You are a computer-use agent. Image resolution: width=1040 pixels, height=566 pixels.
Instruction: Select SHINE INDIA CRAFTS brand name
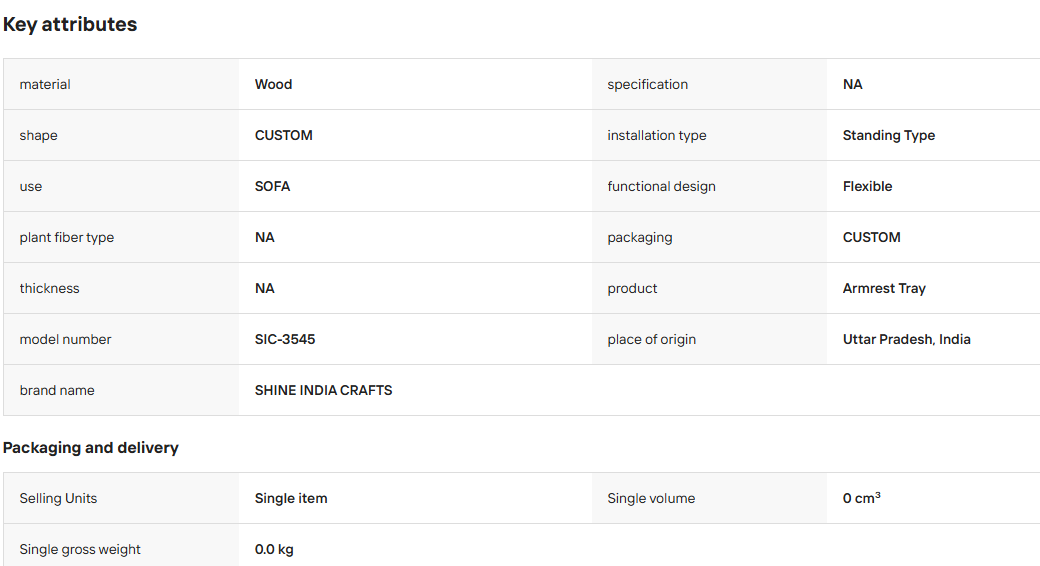(323, 390)
